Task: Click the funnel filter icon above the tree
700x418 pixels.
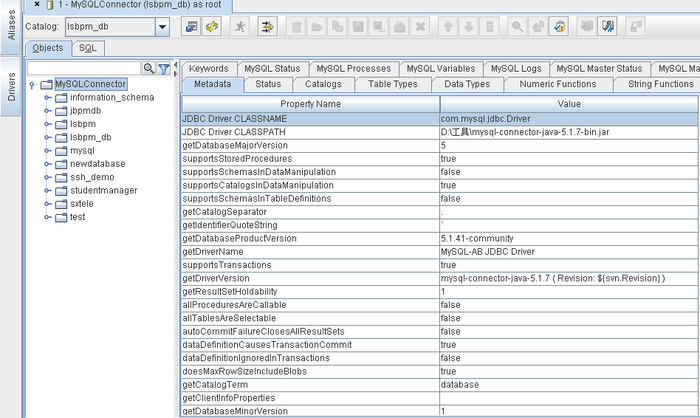Action: [164, 68]
